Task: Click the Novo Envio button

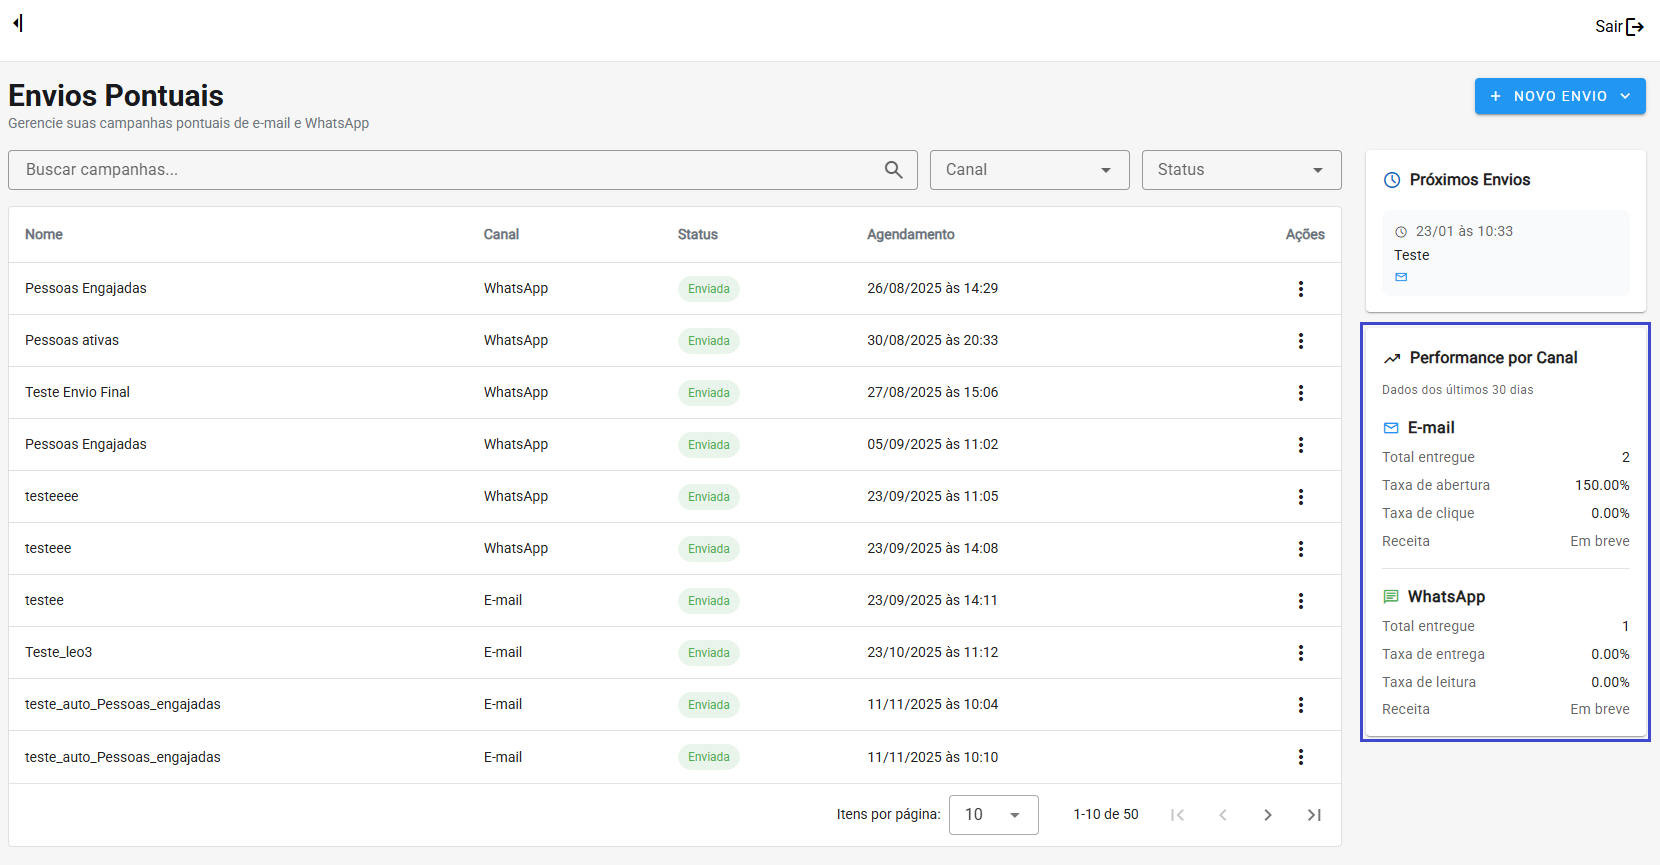Action: (1559, 96)
